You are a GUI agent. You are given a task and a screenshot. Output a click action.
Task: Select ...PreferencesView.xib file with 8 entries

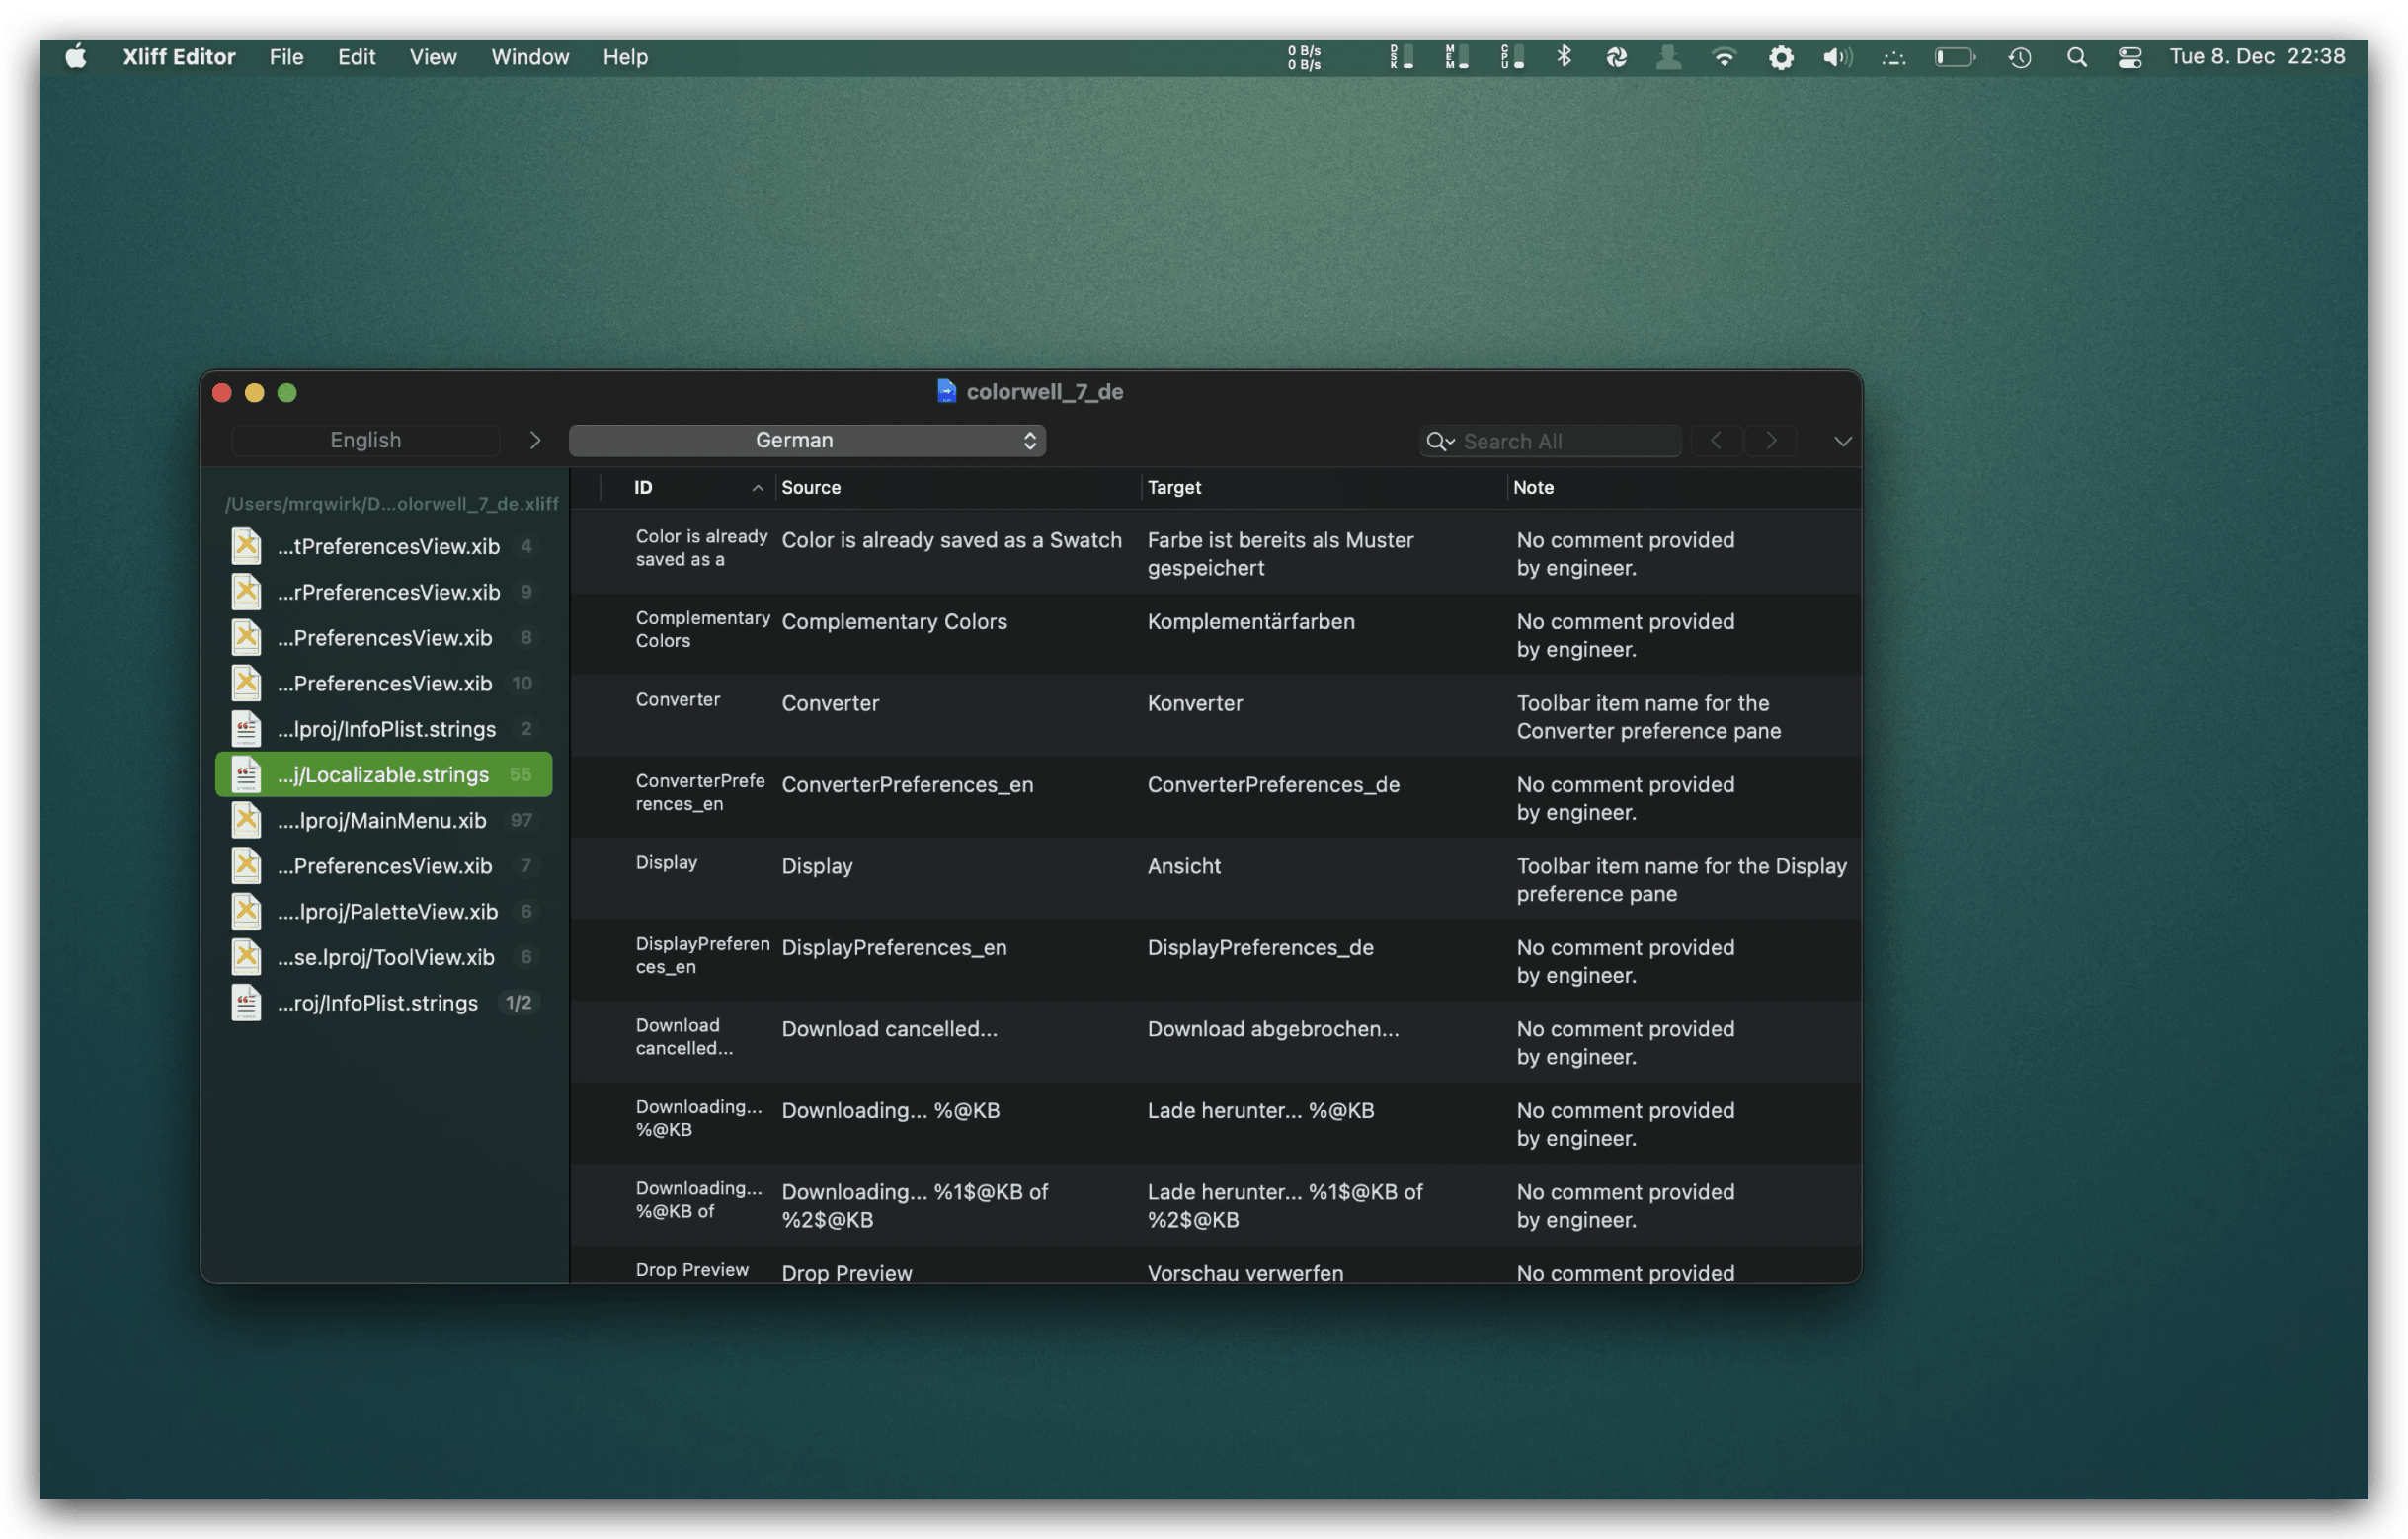click(x=384, y=638)
